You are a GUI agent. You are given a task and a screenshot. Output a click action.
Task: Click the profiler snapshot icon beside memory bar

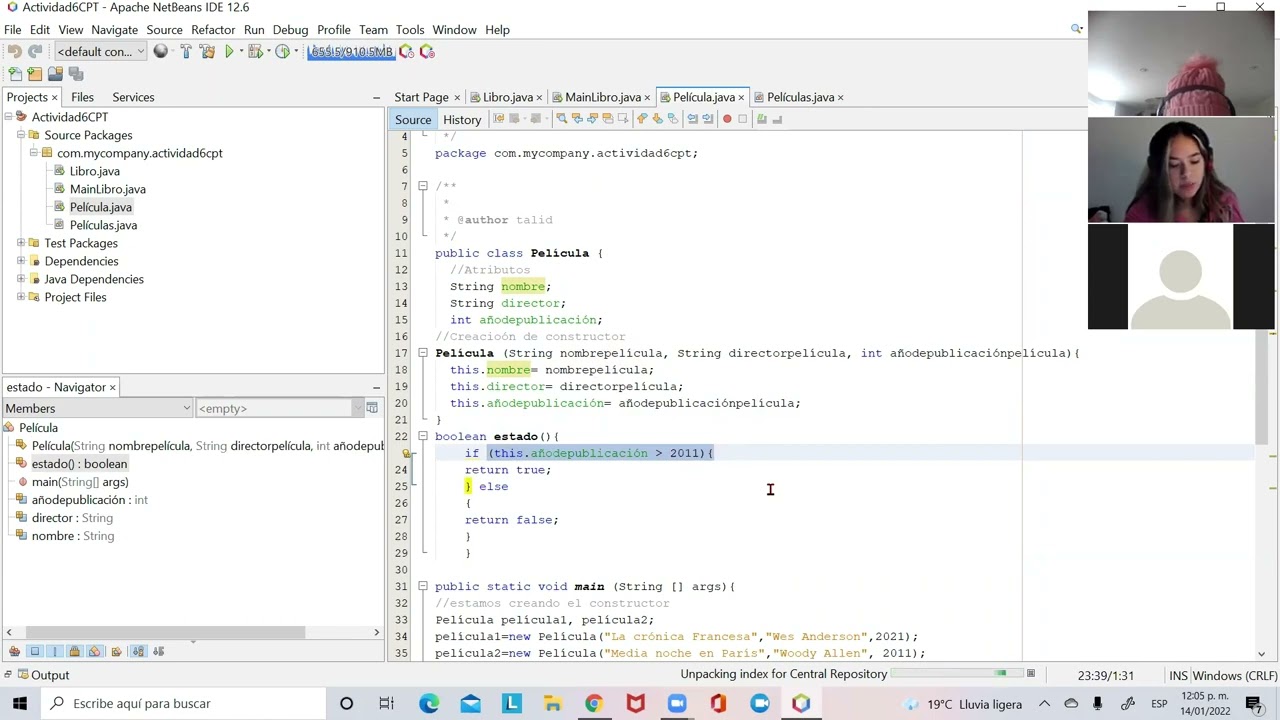pos(406,51)
